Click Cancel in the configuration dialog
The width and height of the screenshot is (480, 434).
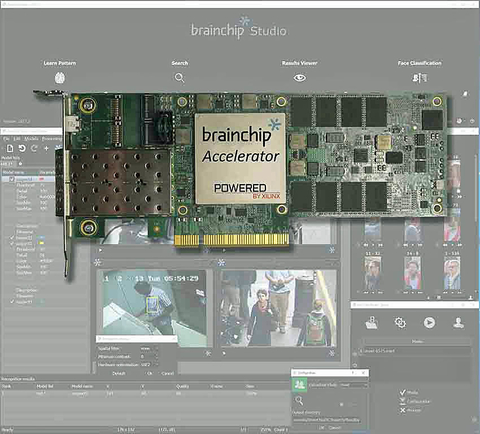[335, 428]
